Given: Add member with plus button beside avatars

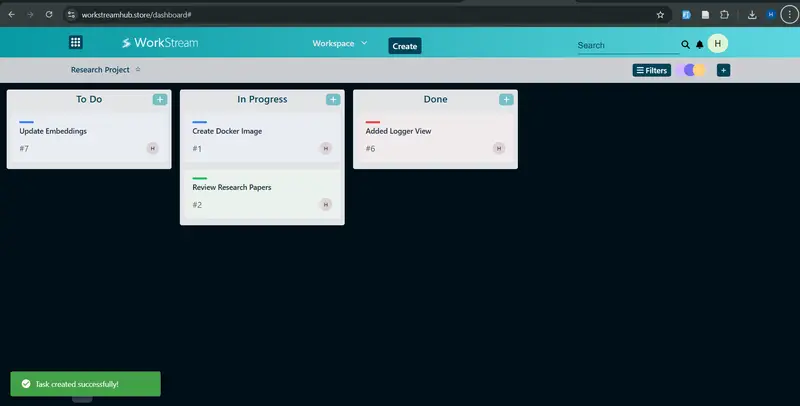Looking at the screenshot, I should click(723, 70).
